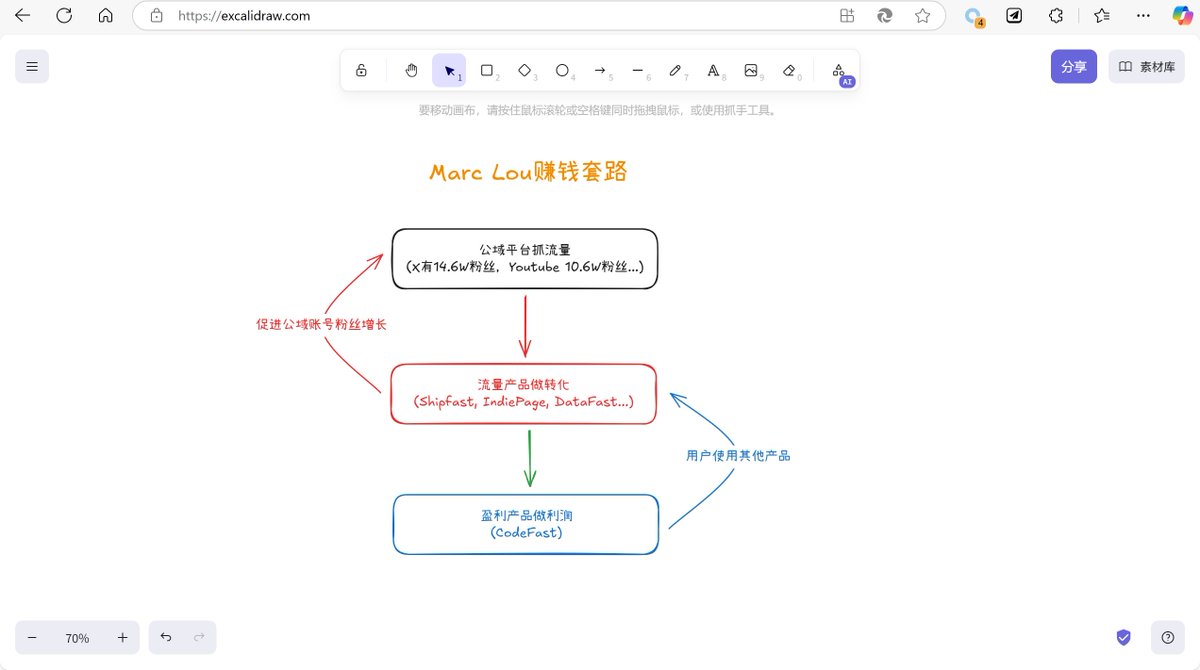This screenshot has height=670, width=1200.
Task: Click the Edge circular icon in address bar
Action: tap(885, 16)
